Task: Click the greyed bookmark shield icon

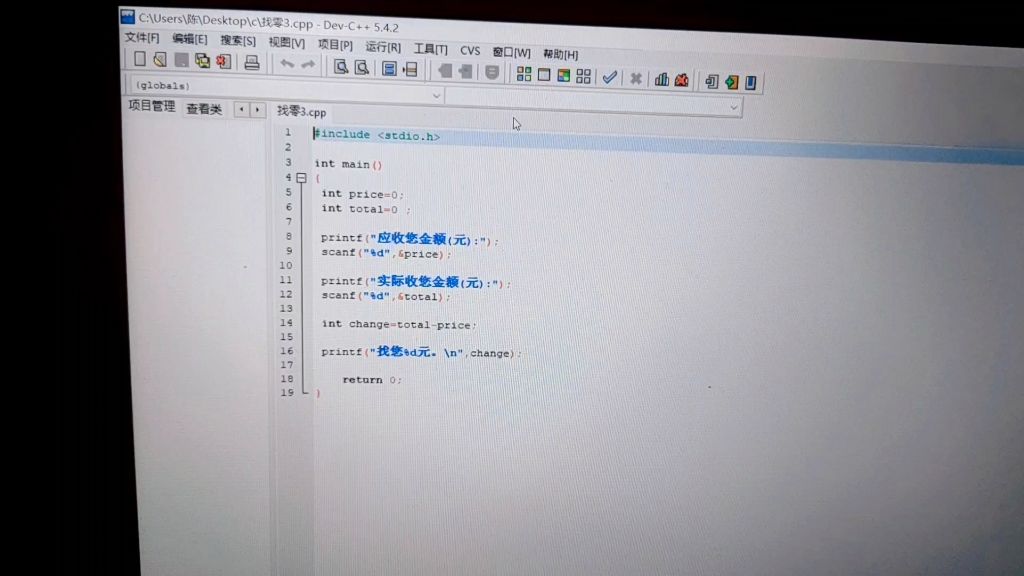Action: coord(492,72)
